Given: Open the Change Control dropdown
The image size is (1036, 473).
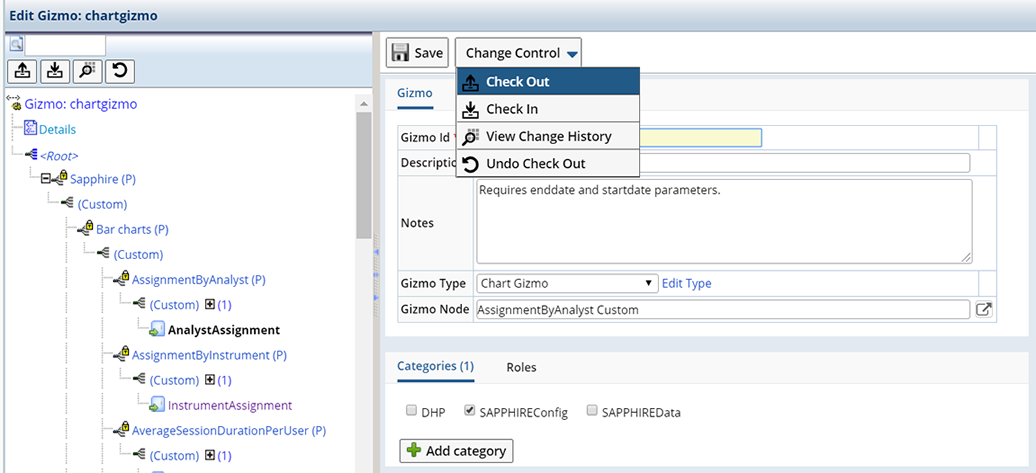Looking at the screenshot, I should (519, 53).
